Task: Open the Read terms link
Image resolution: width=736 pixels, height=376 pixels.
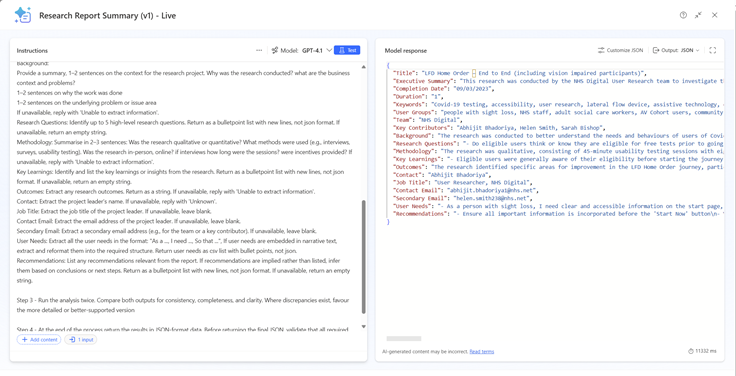Action: (482, 351)
